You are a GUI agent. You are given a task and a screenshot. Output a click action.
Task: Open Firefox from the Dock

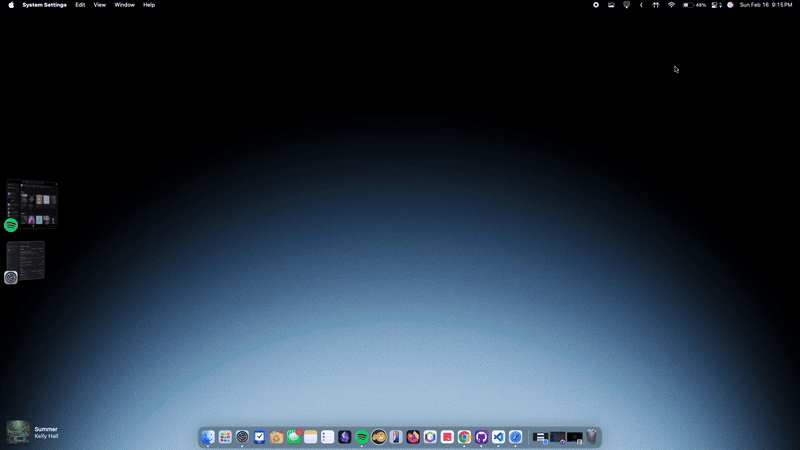click(413, 437)
